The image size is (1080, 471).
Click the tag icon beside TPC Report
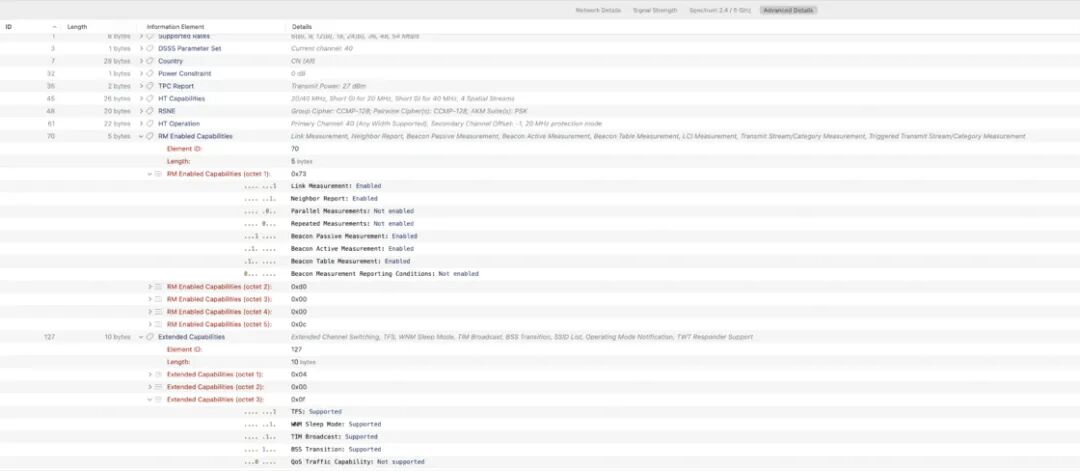[149, 86]
